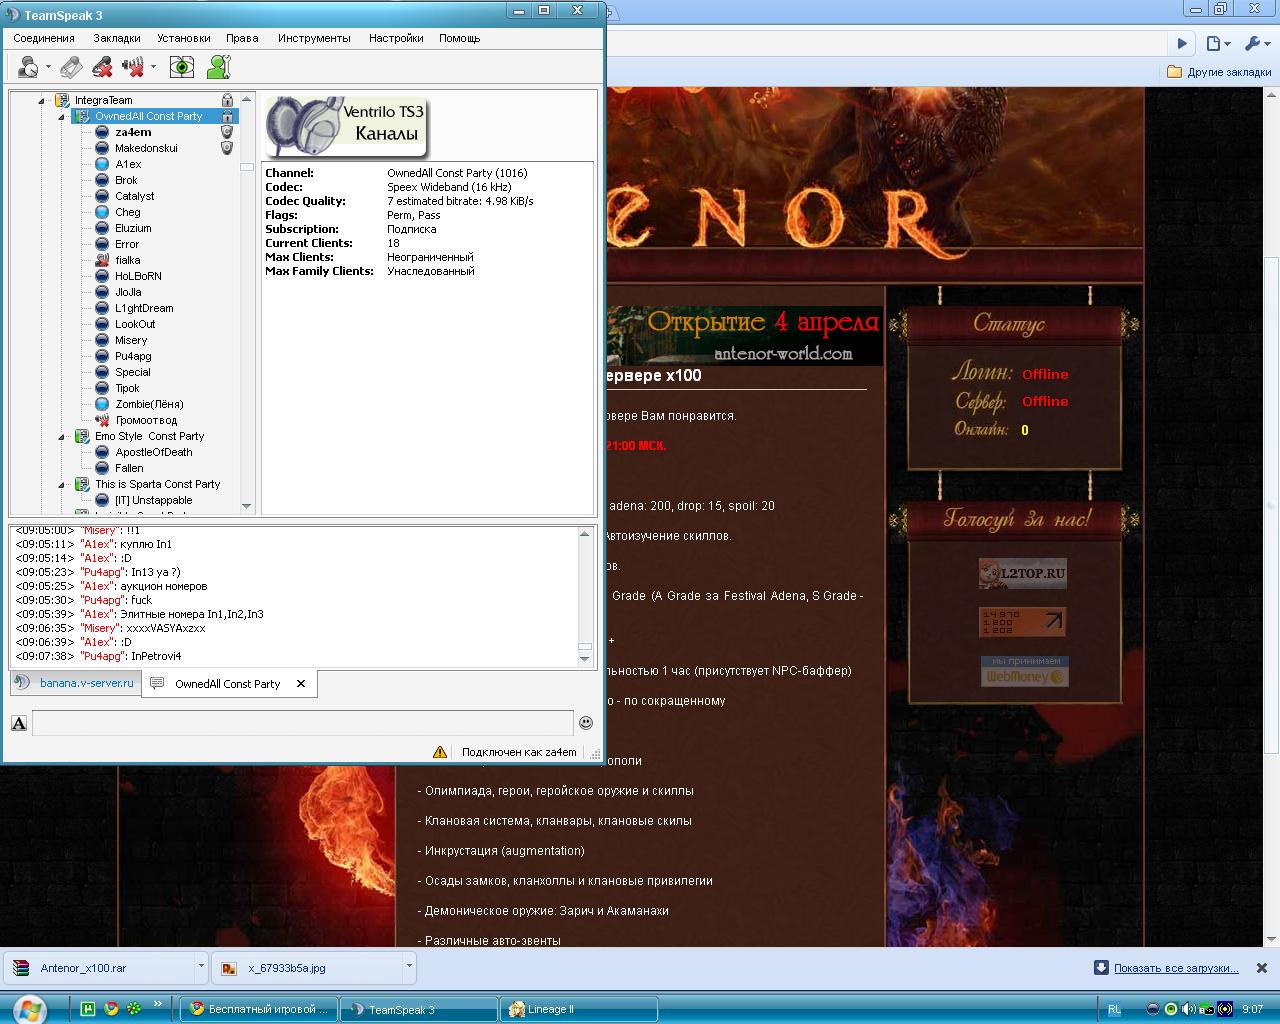Select user za4em in channel tree
This screenshot has width=1280, height=1024.
pos(133,132)
